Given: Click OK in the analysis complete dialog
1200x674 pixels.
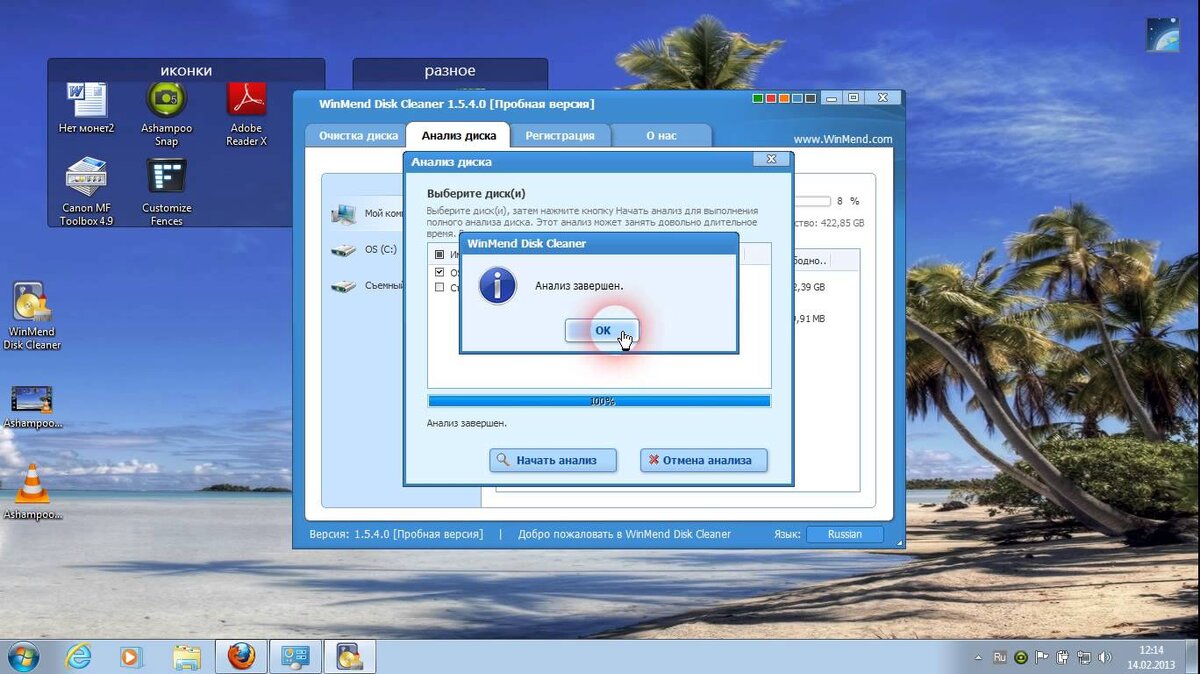Looking at the screenshot, I should coord(601,331).
